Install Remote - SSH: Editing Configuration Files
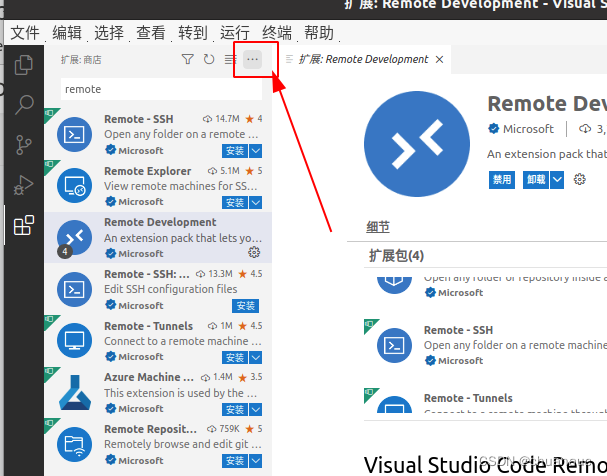The width and height of the screenshot is (607, 476). tap(245, 306)
